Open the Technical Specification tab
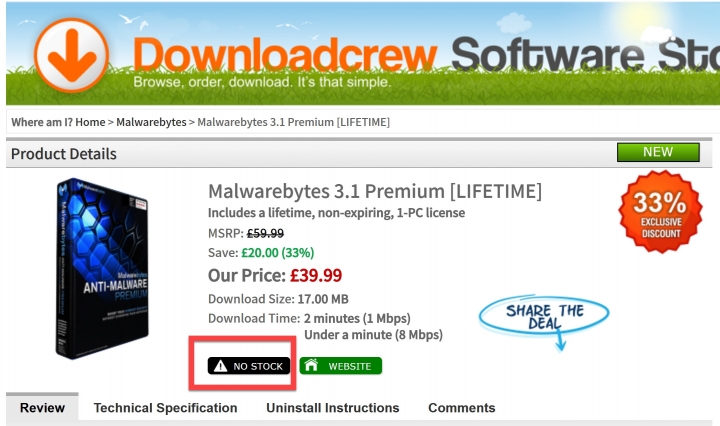720x426 pixels. [x=165, y=408]
